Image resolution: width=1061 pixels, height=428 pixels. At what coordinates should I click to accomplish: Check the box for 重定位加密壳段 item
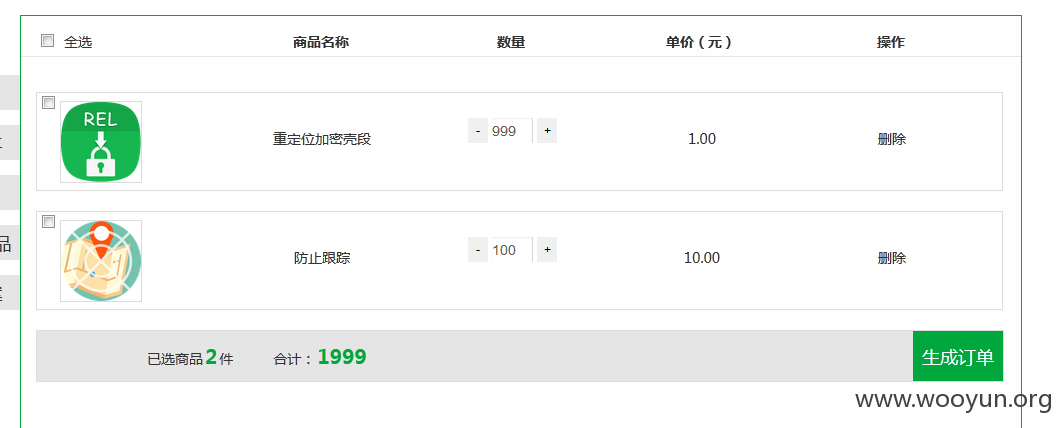(x=49, y=103)
